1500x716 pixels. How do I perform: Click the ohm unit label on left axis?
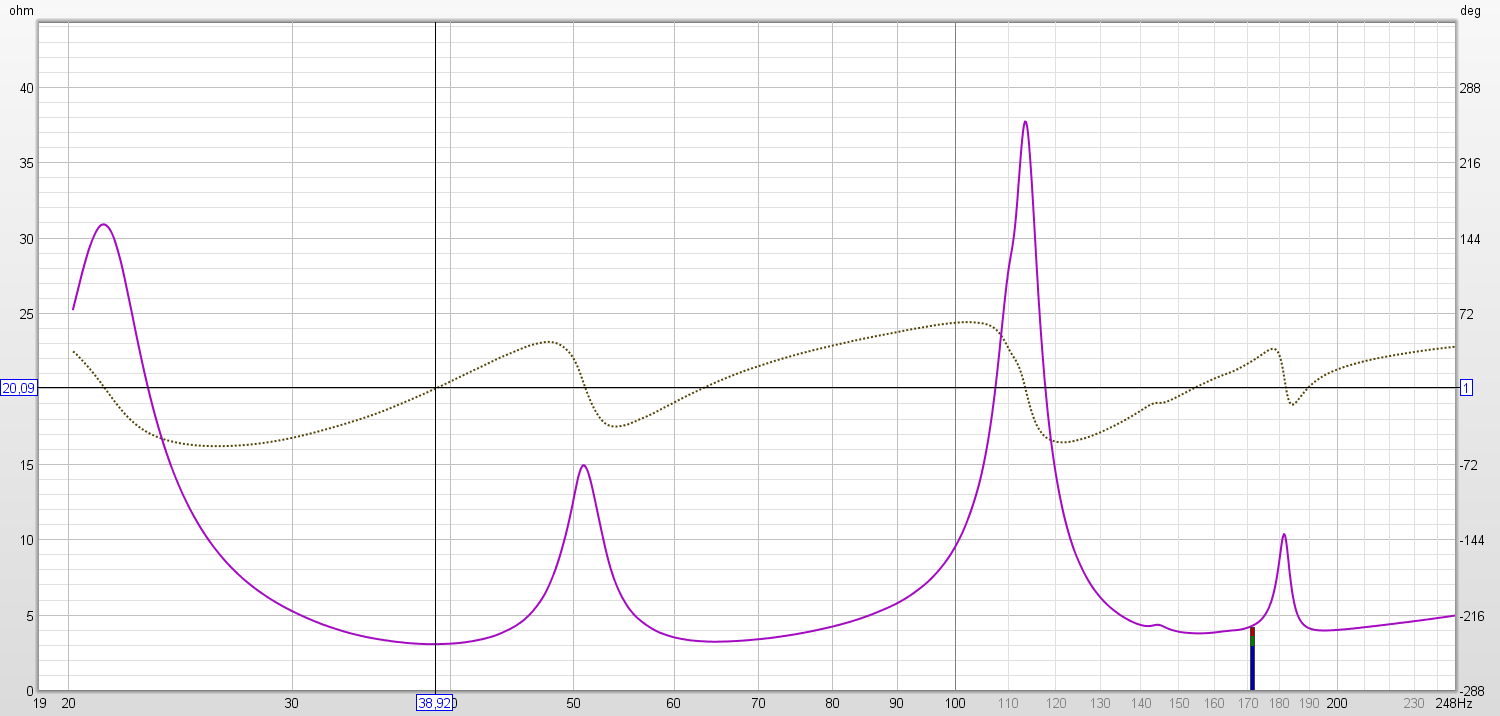click(x=20, y=11)
